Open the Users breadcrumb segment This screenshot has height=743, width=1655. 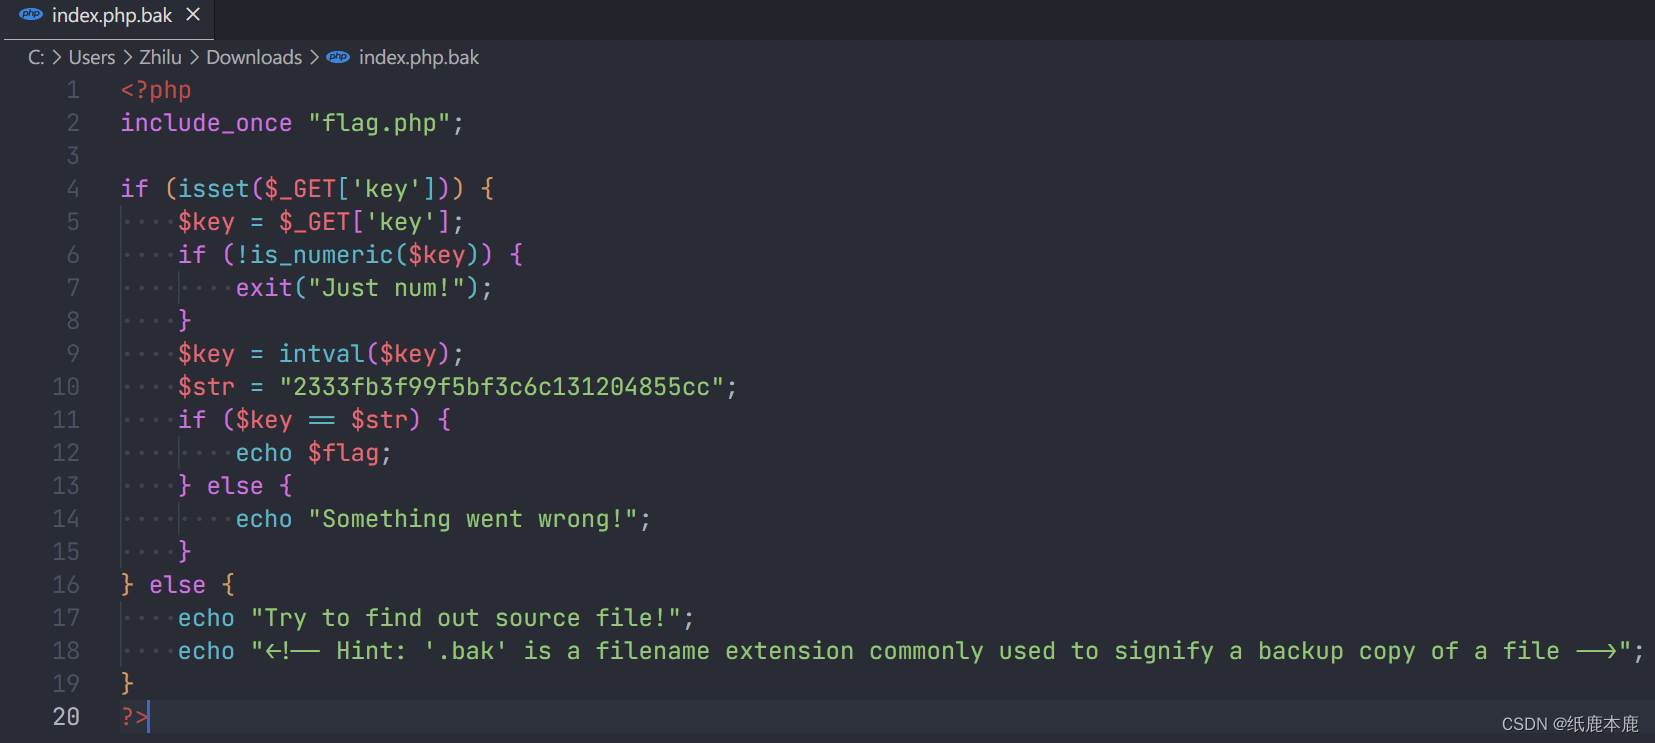(92, 57)
